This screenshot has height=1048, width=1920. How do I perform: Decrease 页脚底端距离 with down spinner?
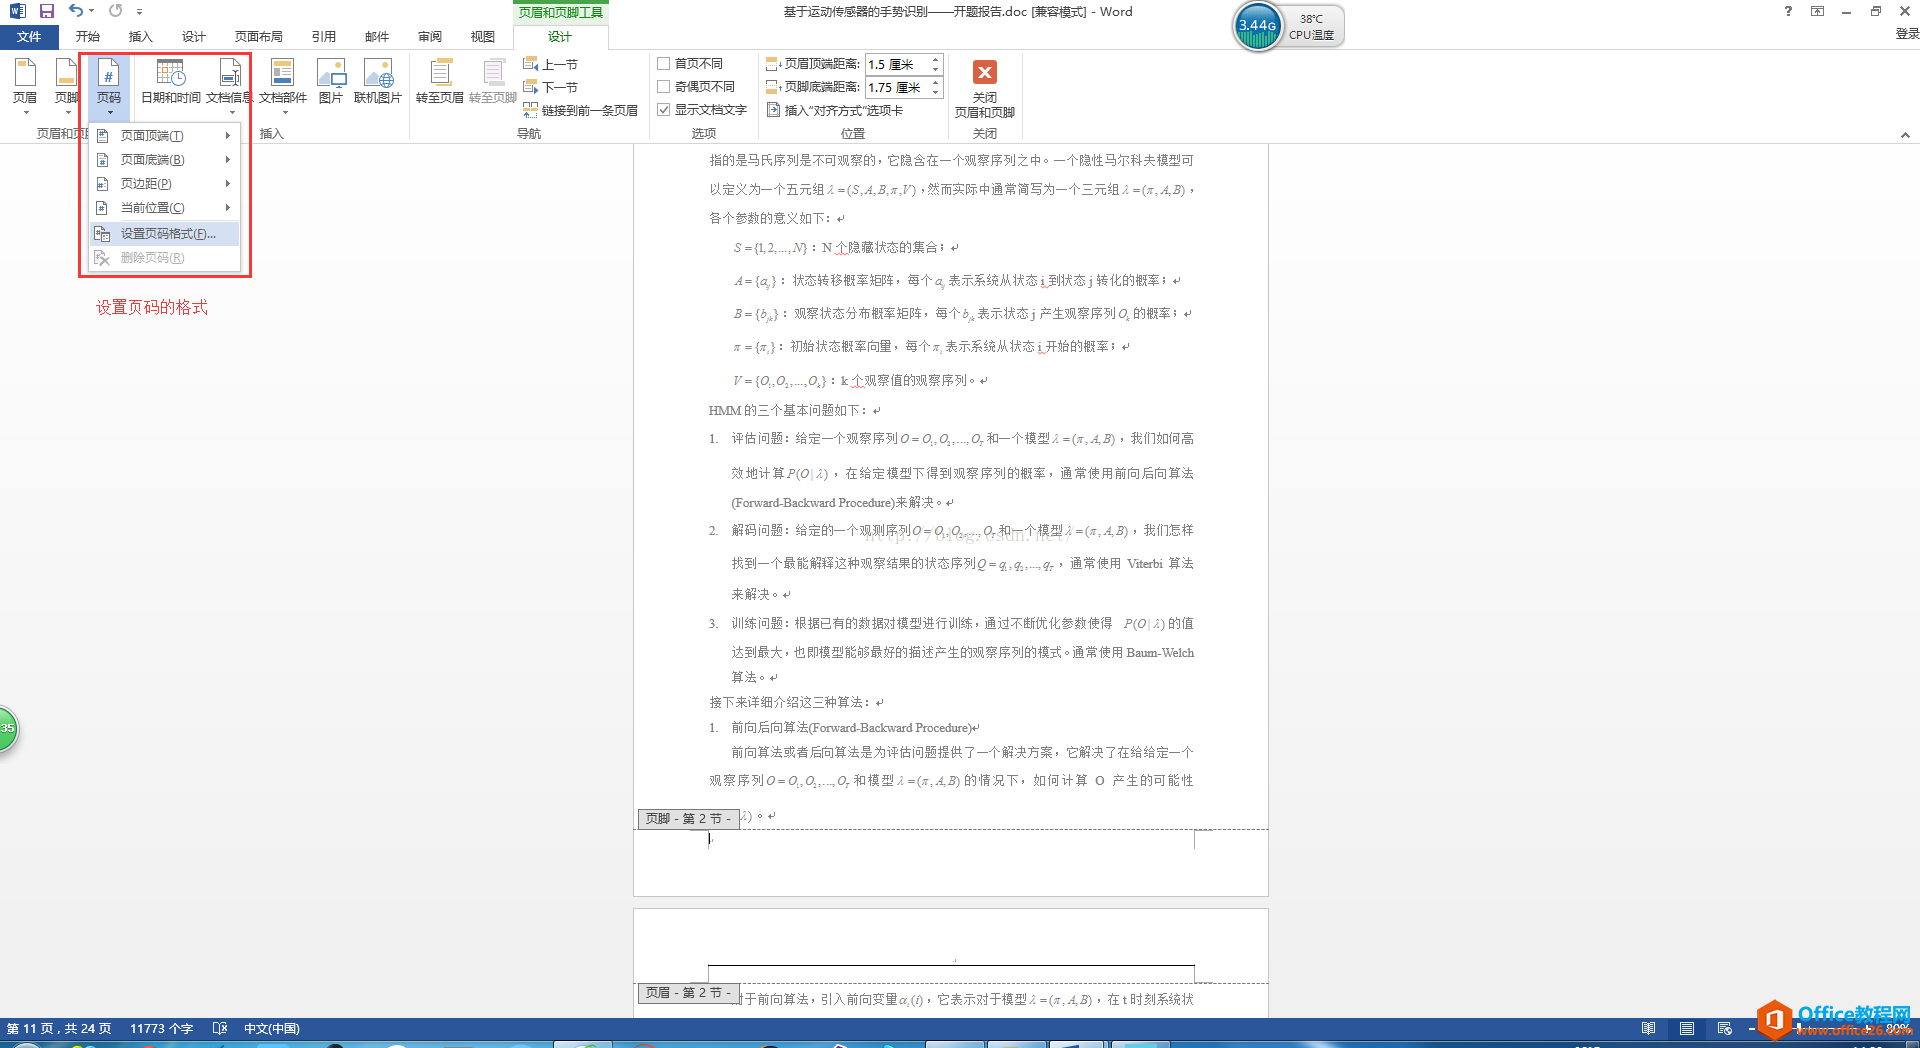tap(936, 92)
